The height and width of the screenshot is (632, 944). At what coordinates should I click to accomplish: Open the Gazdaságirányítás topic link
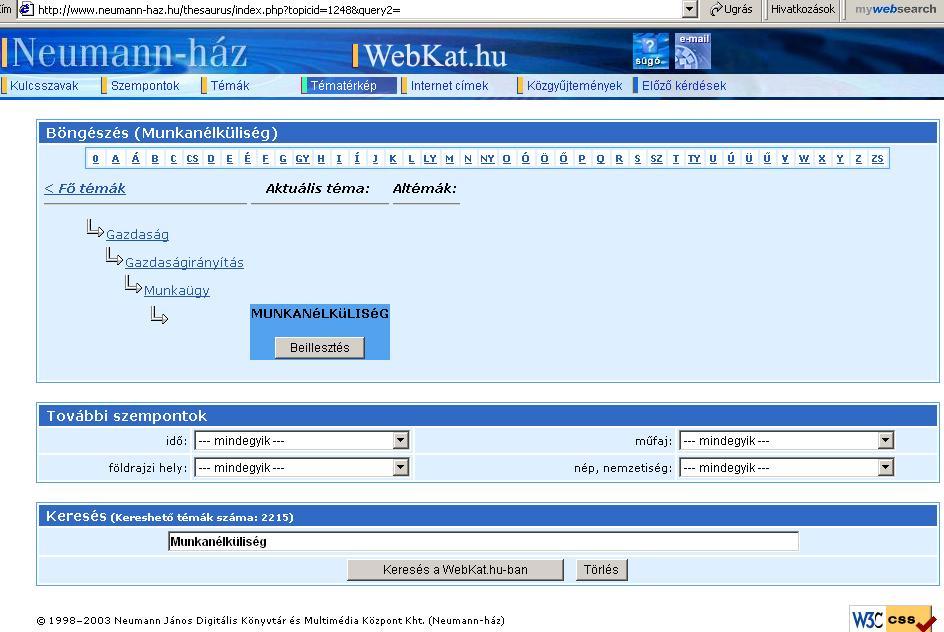[x=184, y=262]
